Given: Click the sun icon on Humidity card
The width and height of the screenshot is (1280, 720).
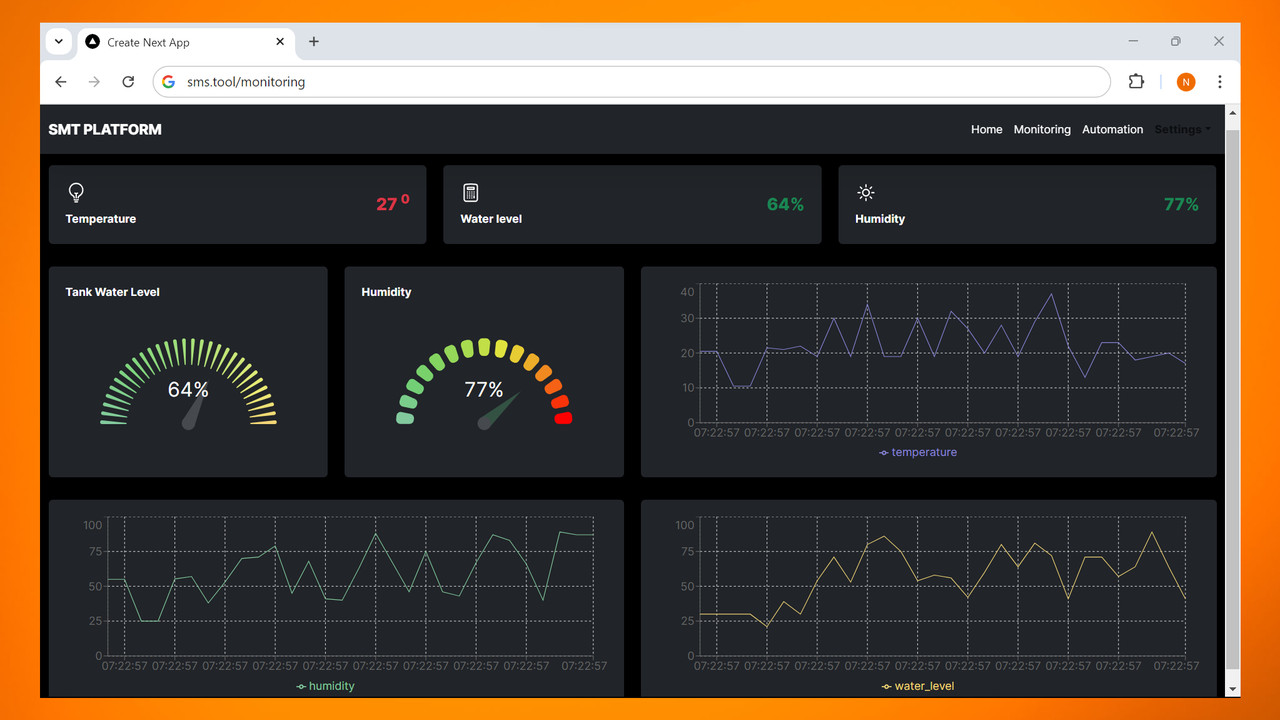Looking at the screenshot, I should (x=866, y=192).
